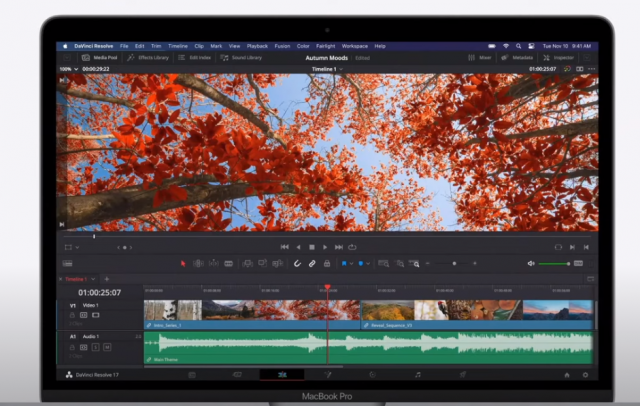
Task: Select the Blade Edit tool
Action: 229,264
